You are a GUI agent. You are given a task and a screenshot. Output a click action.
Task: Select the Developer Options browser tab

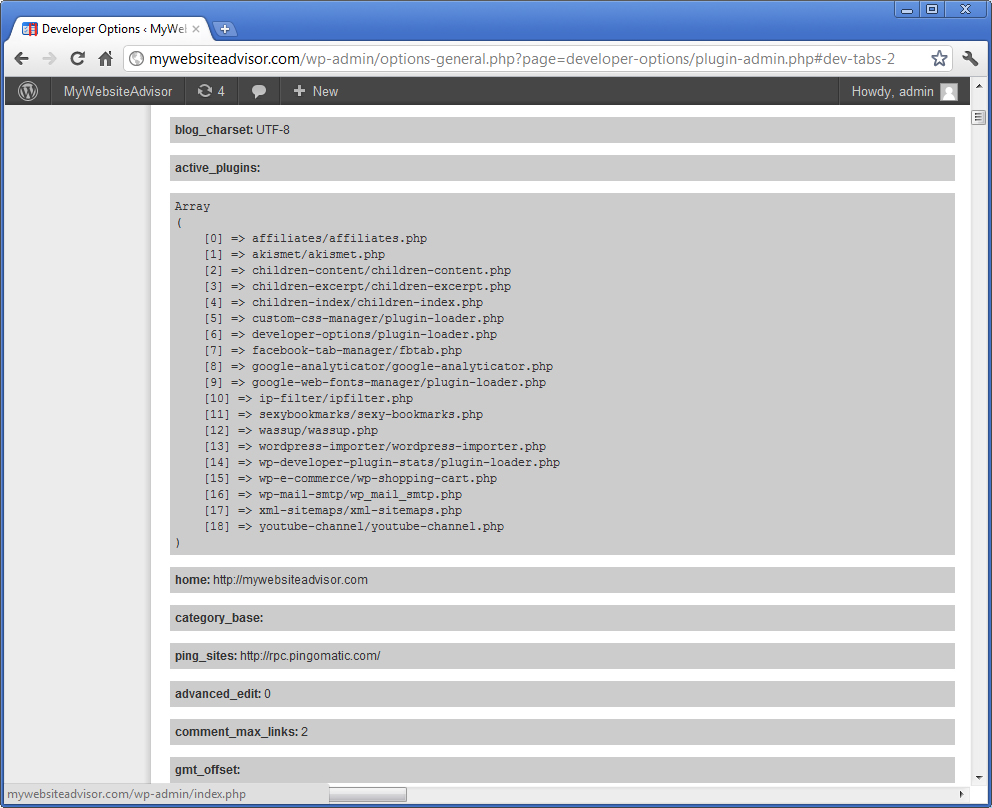click(x=112, y=29)
